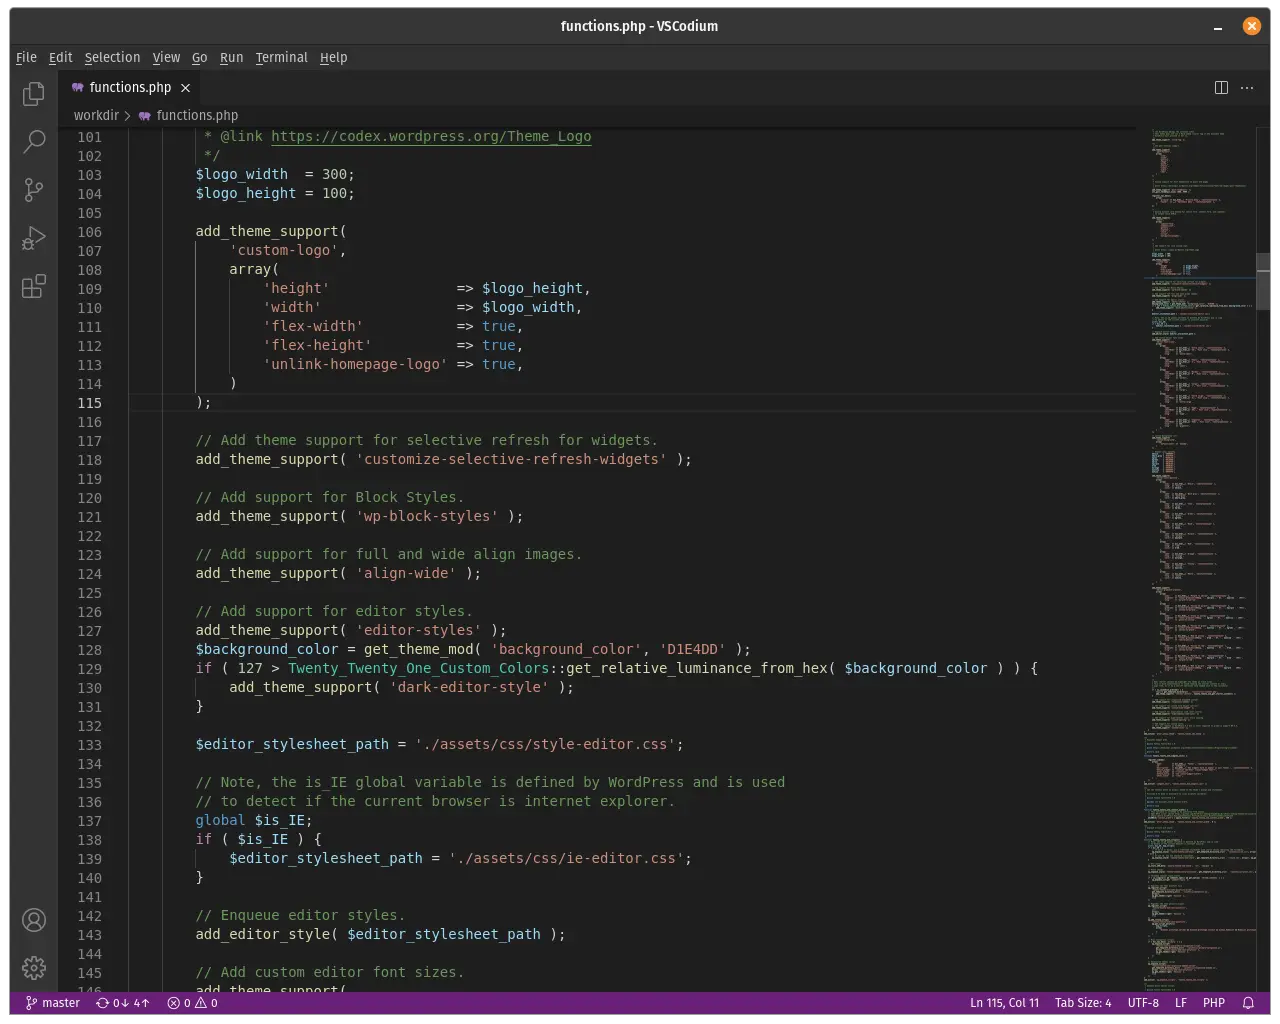Open the File menu
Screen dimensions: 1280x1024
point(27,58)
